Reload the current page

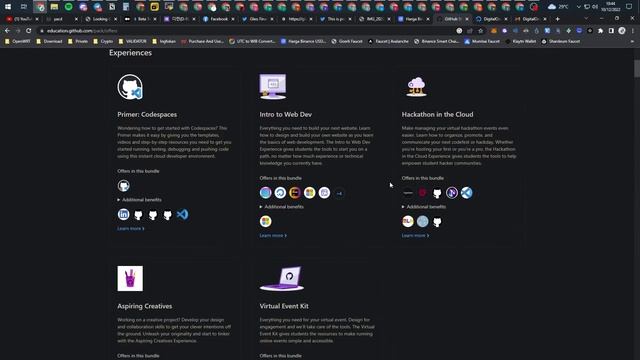click(29, 31)
